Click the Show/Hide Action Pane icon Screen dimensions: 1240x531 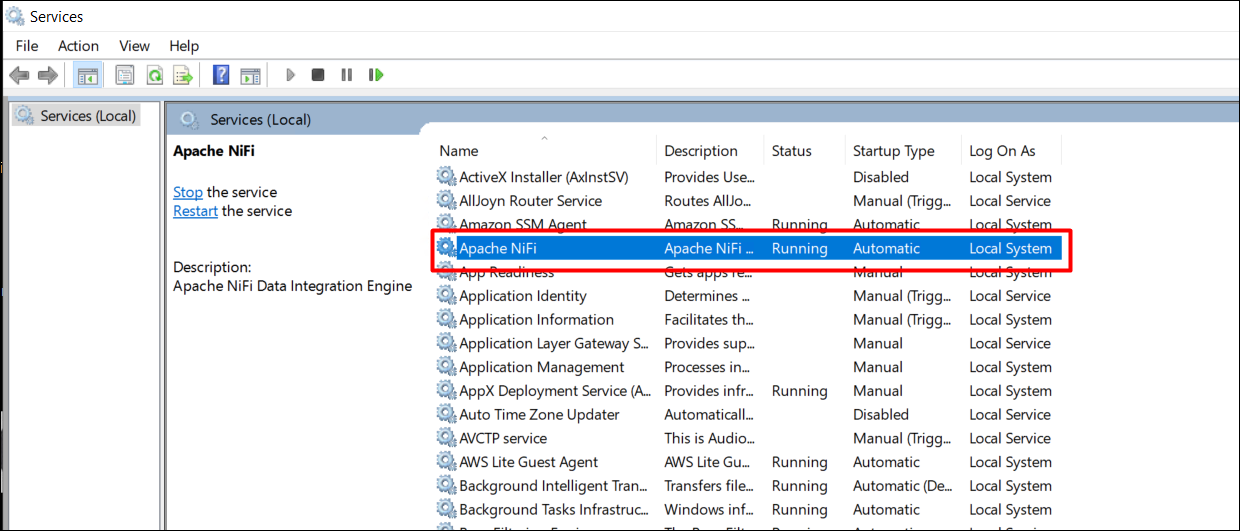coord(250,75)
